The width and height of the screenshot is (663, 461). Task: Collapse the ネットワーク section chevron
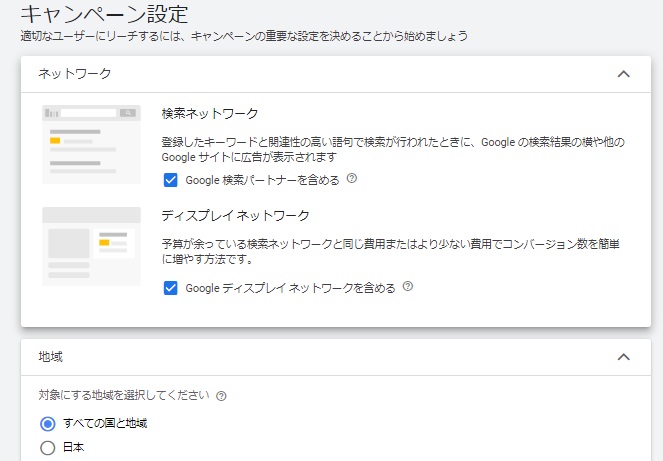(624, 74)
